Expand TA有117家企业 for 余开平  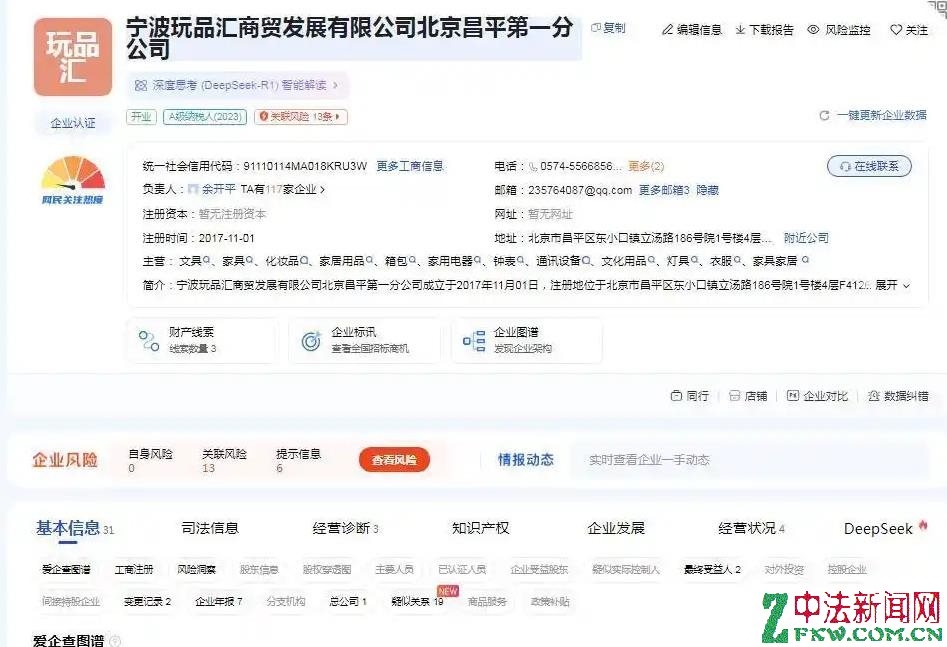pos(283,190)
